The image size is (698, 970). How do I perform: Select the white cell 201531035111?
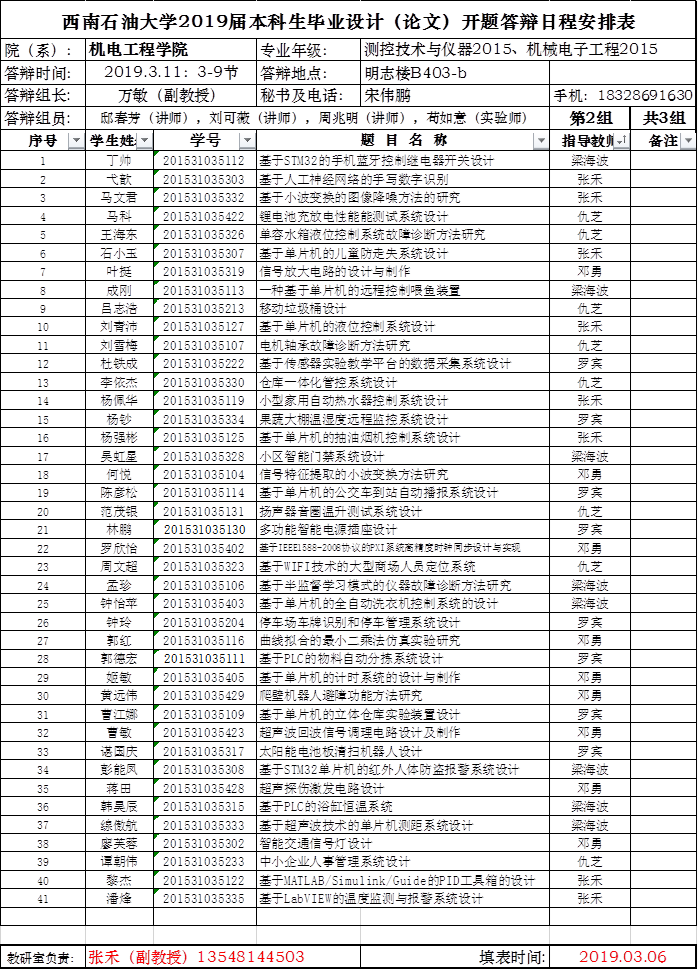point(204,659)
